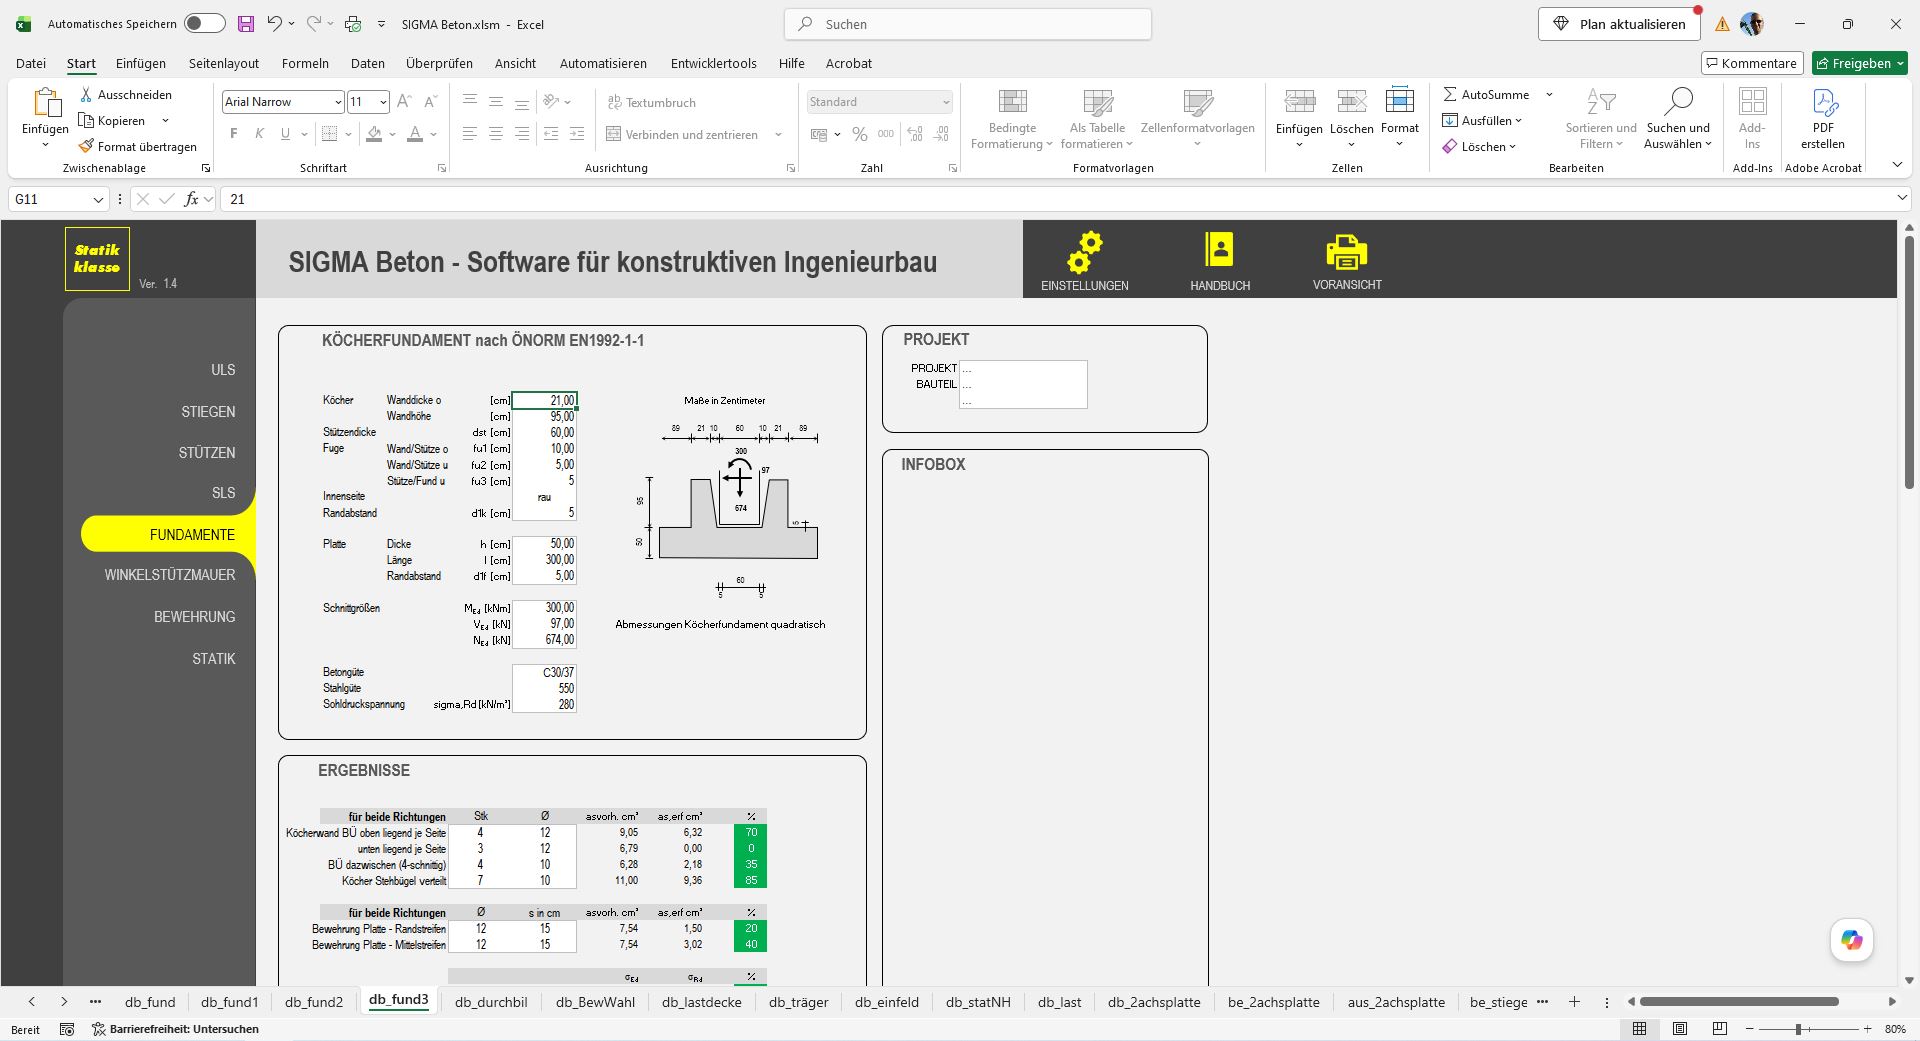This screenshot has width=1920, height=1041.
Task: Click the Statik klasse logo
Action: tap(97, 259)
